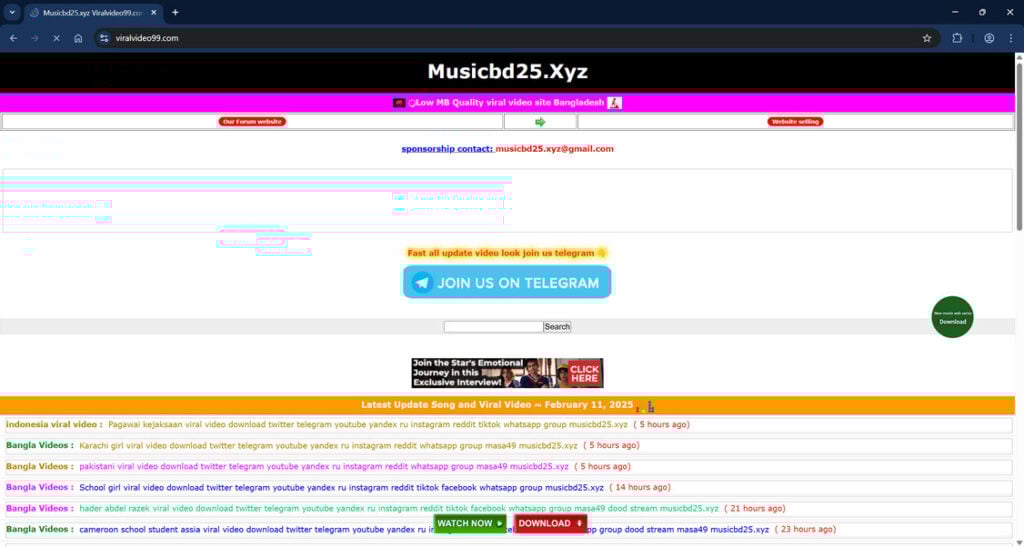Open the Website selling button
Screen dimensions: 1024x547
pos(795,121)
